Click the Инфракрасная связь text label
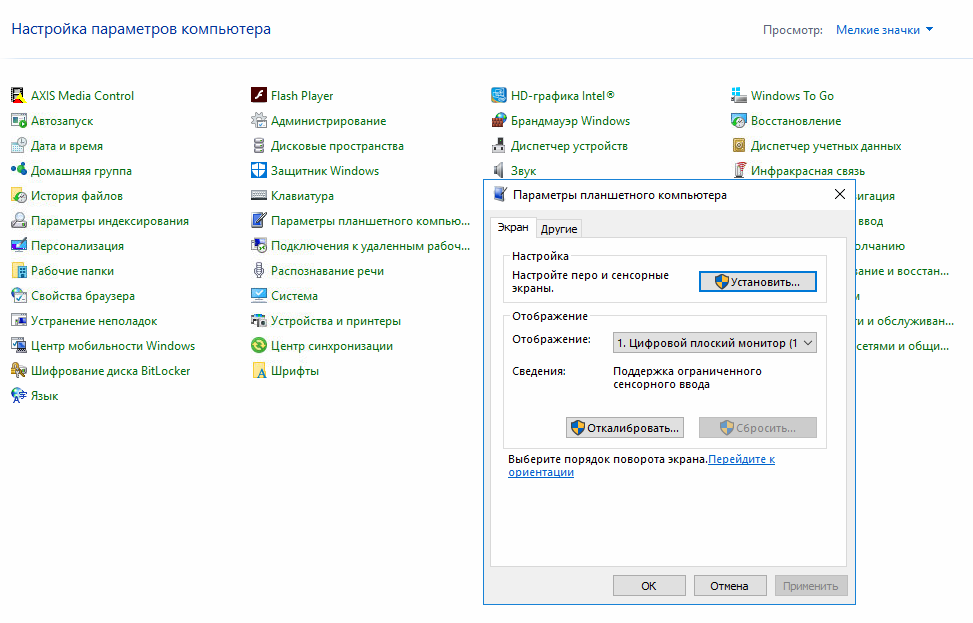Screen dimensions: 973x623 pyautogui.click(x=808, y=171)
